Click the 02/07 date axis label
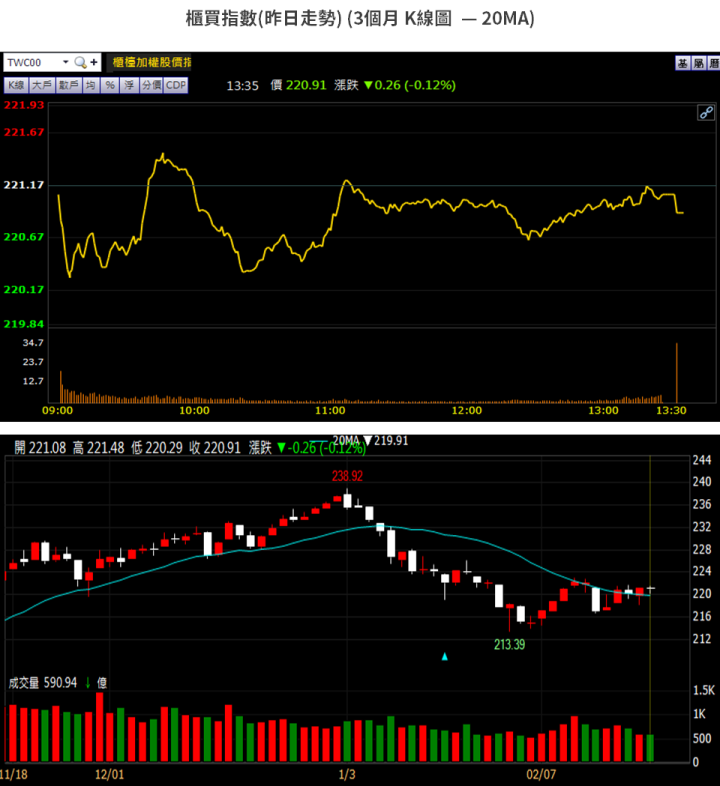The image size is (720, 786). click(541, 774)
